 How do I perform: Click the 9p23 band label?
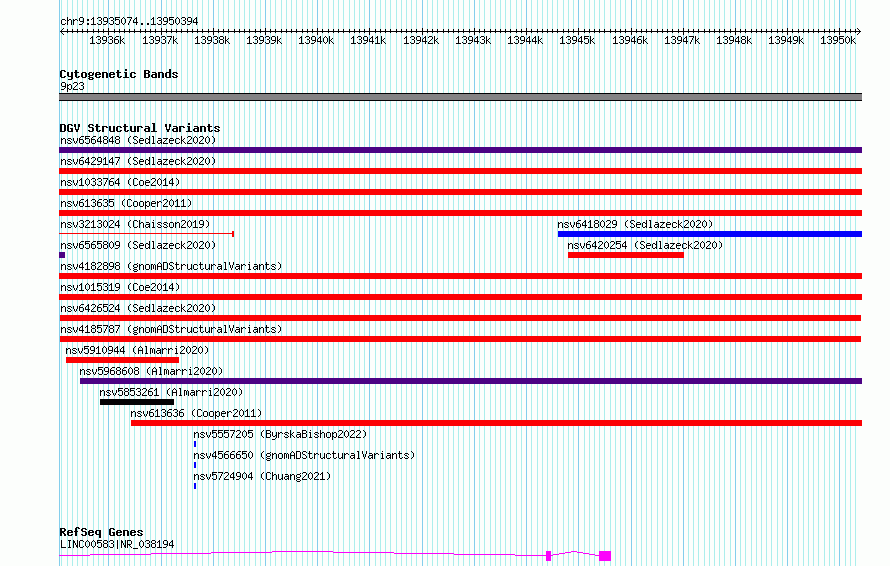72,86
